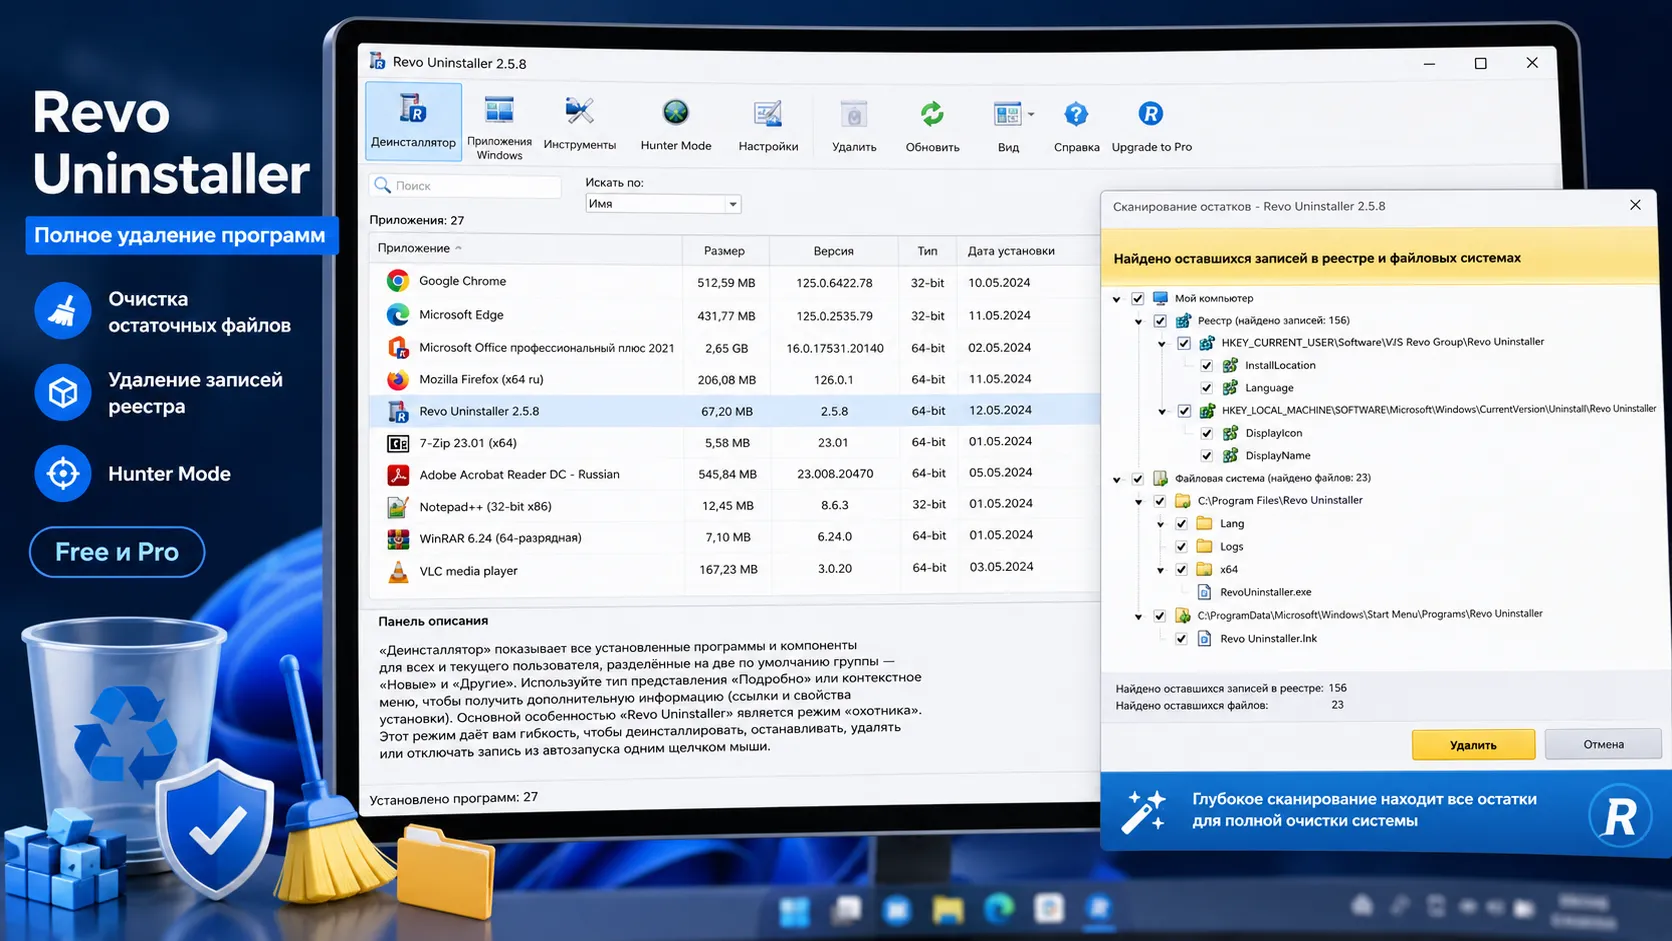The height and width of the screenshot is (941, 1672).
Task: Toggle Мой компьютер checkbox
Action: [1137, 298]
